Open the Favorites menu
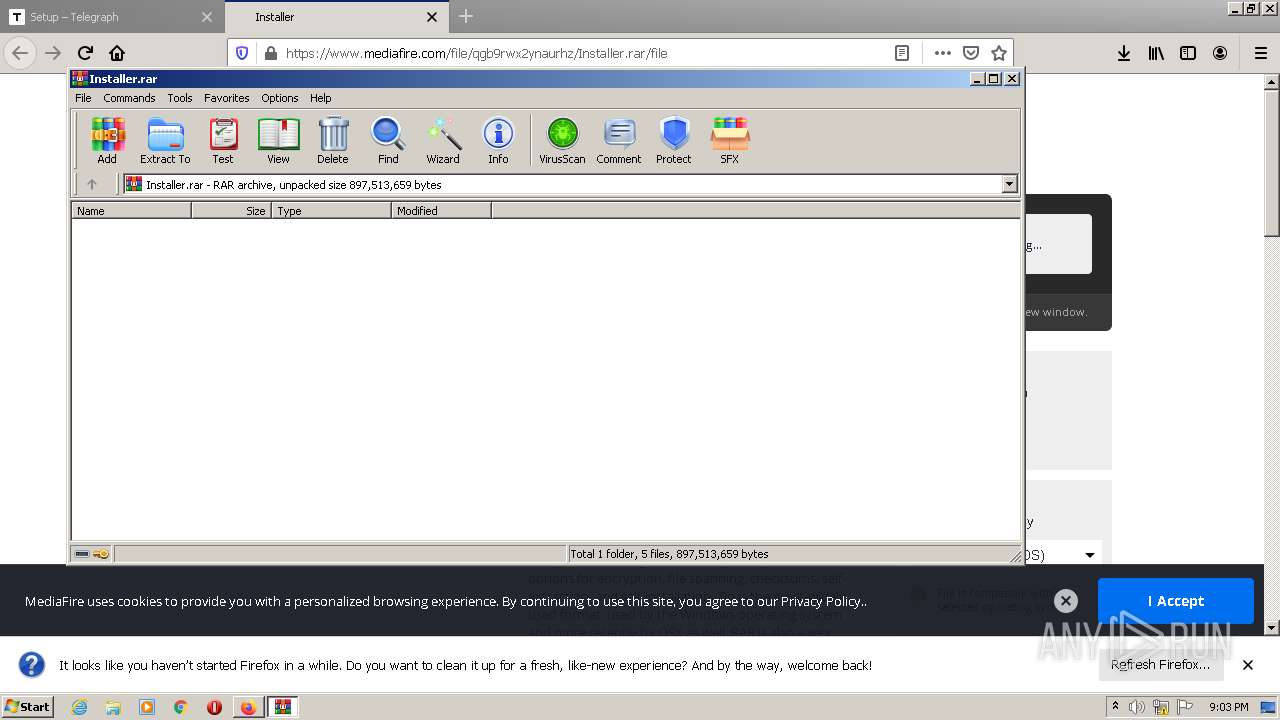This screenshot has width=1280, height=720. coord(227,98)
